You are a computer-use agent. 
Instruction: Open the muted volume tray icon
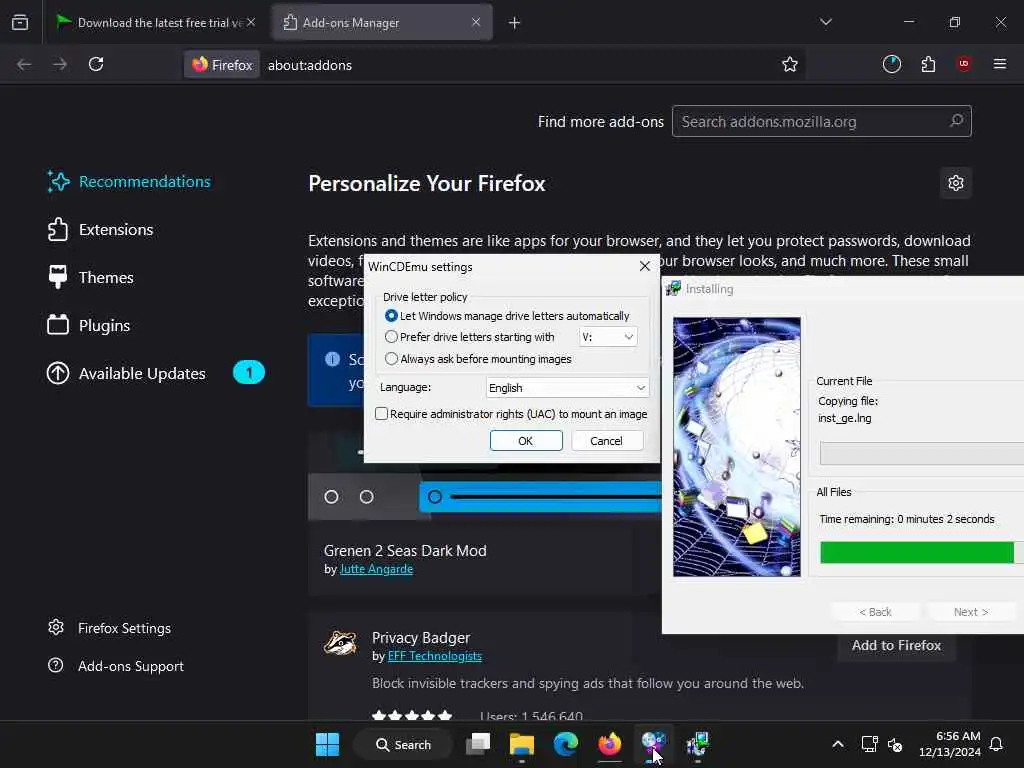pos(895,744)
